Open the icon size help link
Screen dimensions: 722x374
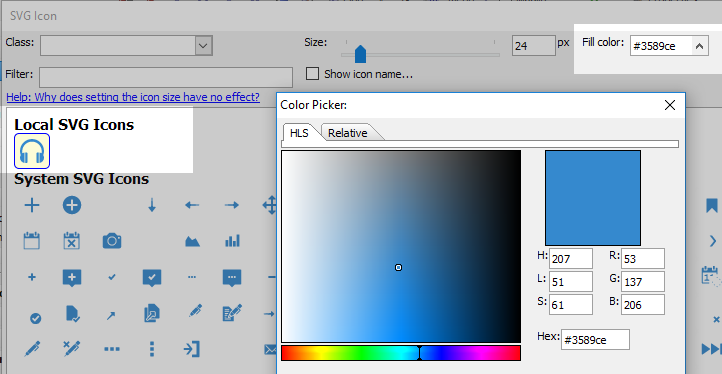(133, 97)
